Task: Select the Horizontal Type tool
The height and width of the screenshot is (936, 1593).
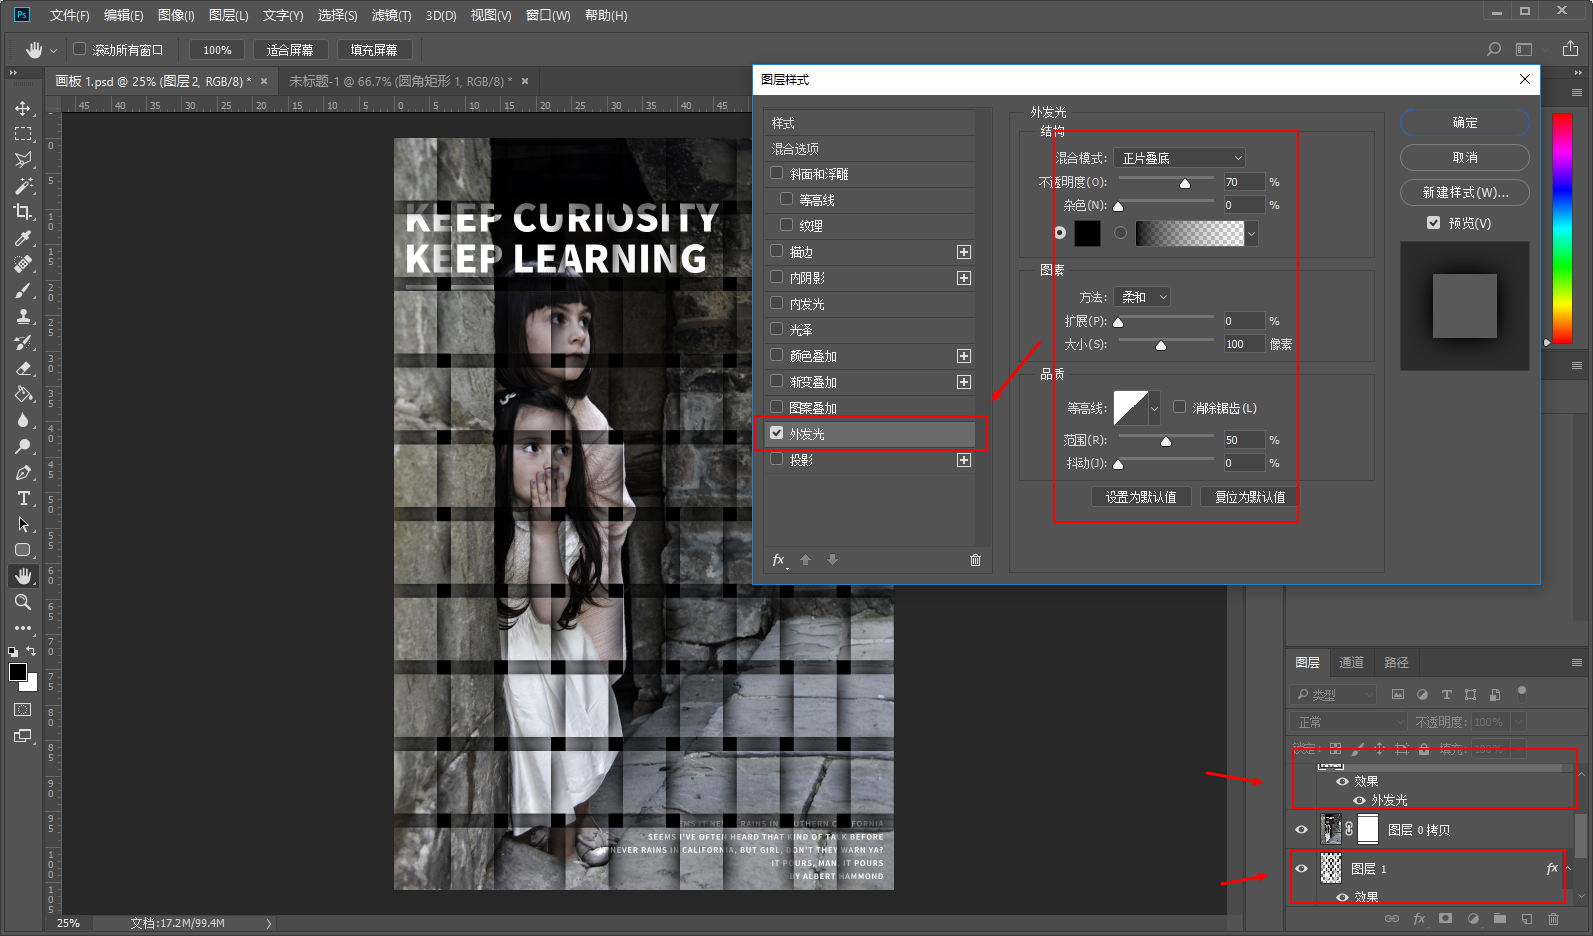Action: tap(23, 498)
